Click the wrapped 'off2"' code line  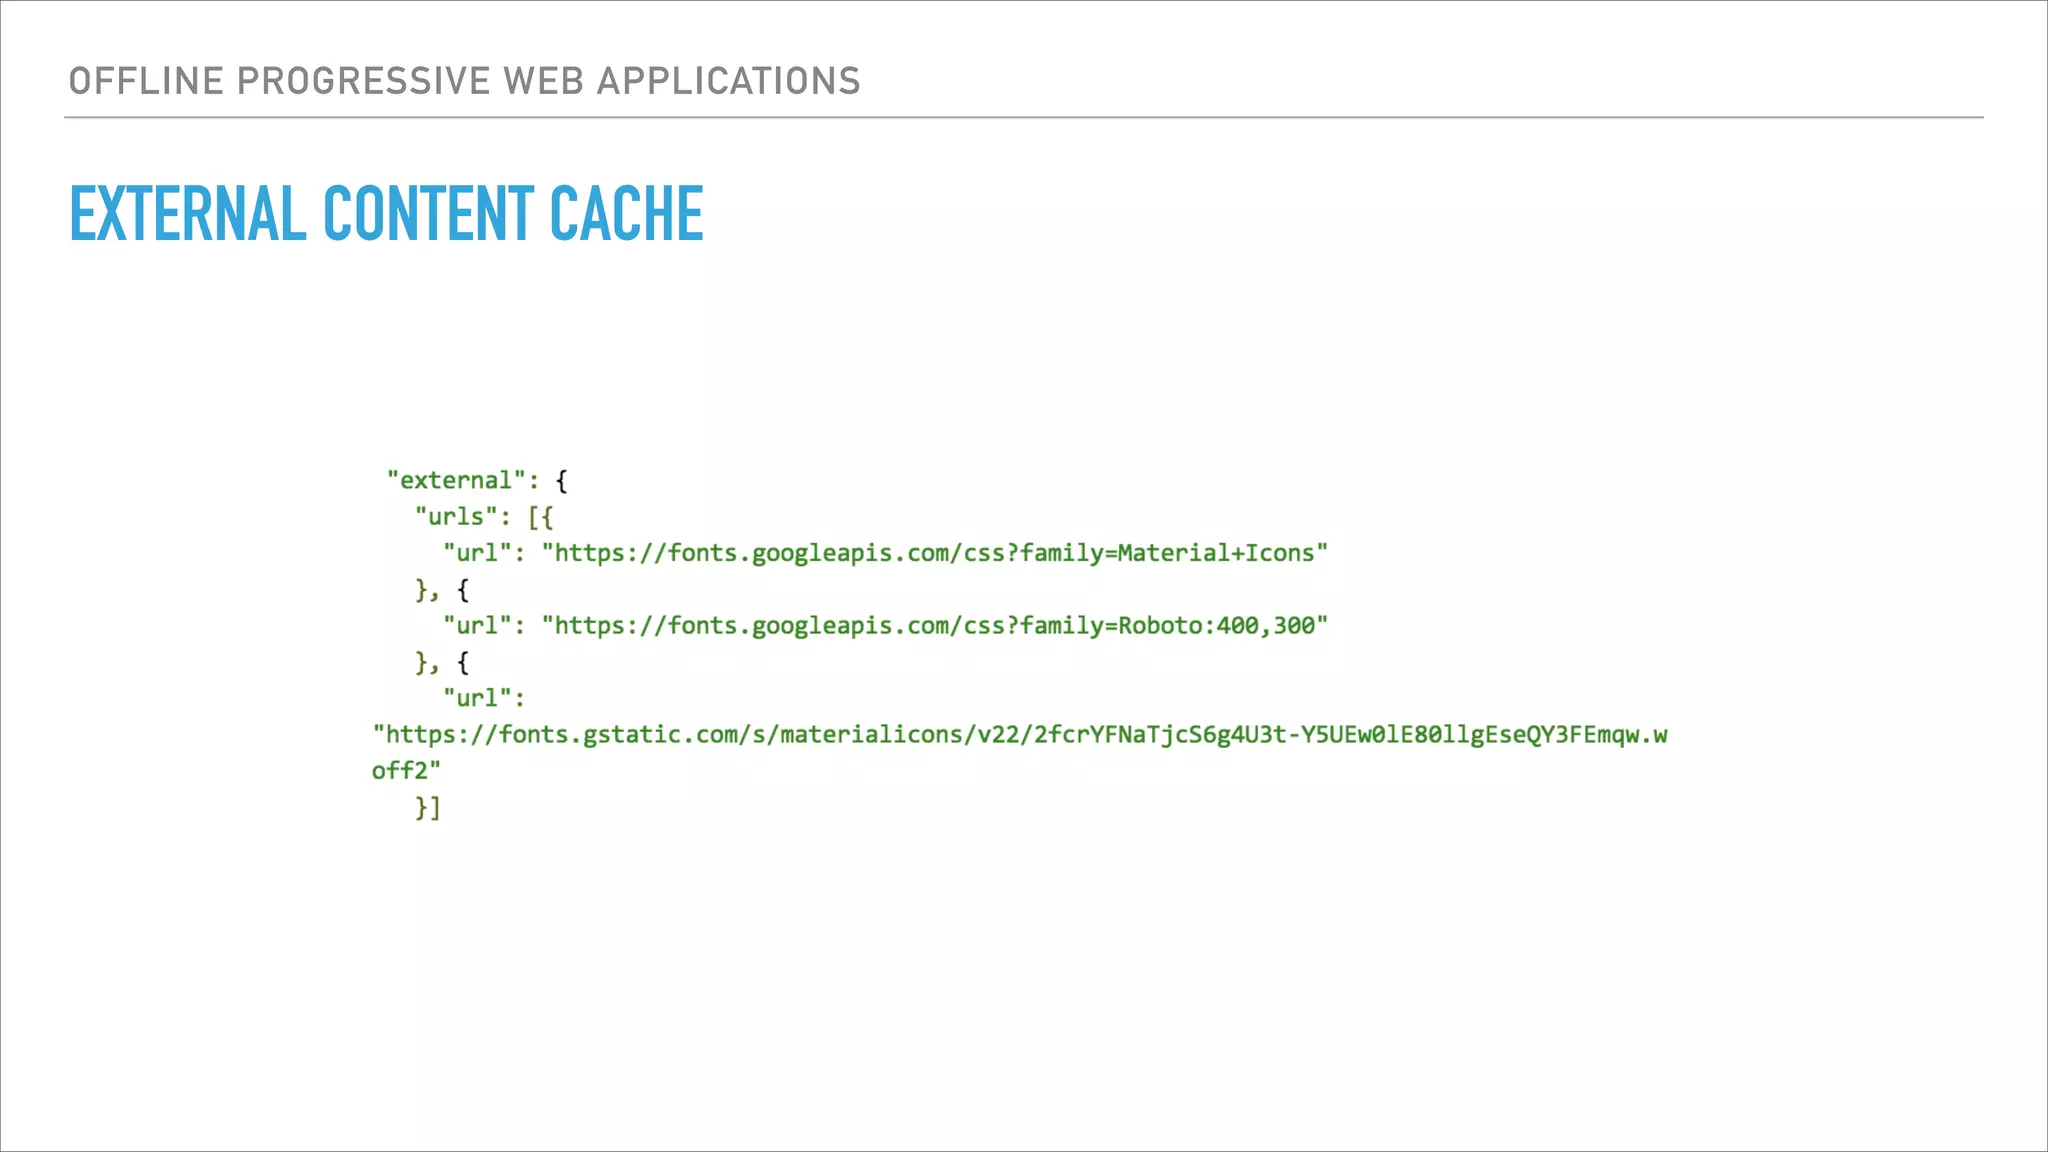point(406,771)
